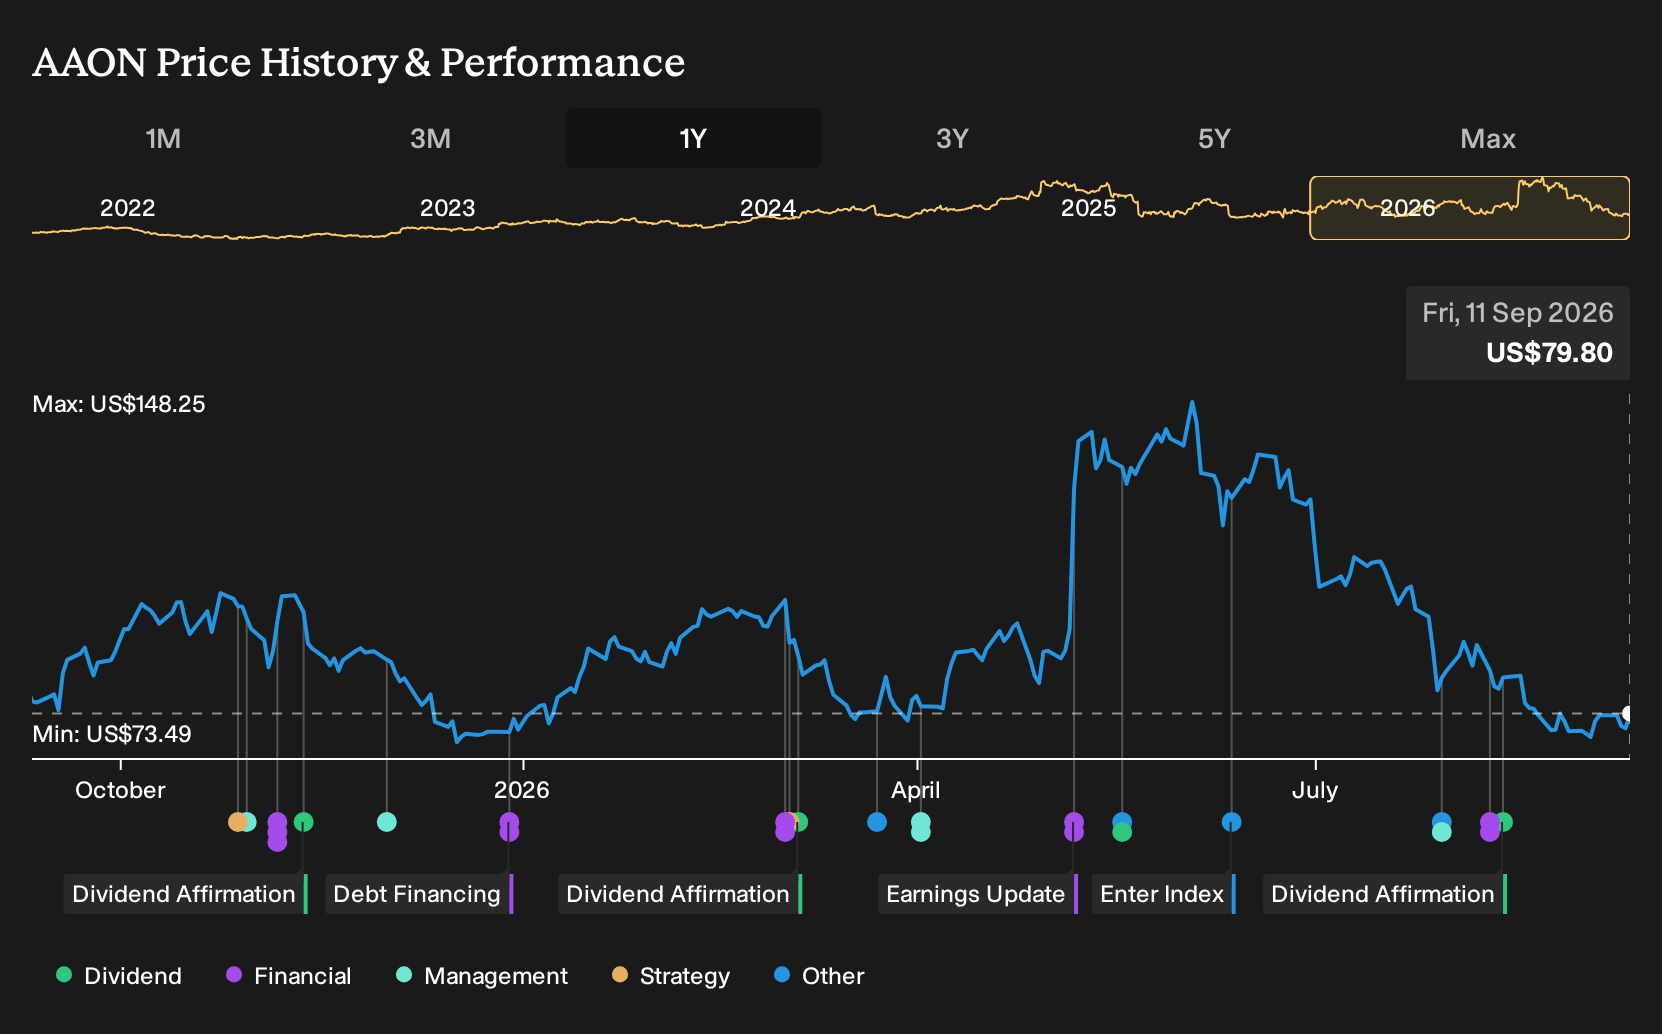Click teal Management dot beside the orange Strategy dot
1662x1034 pixels.
248,822
